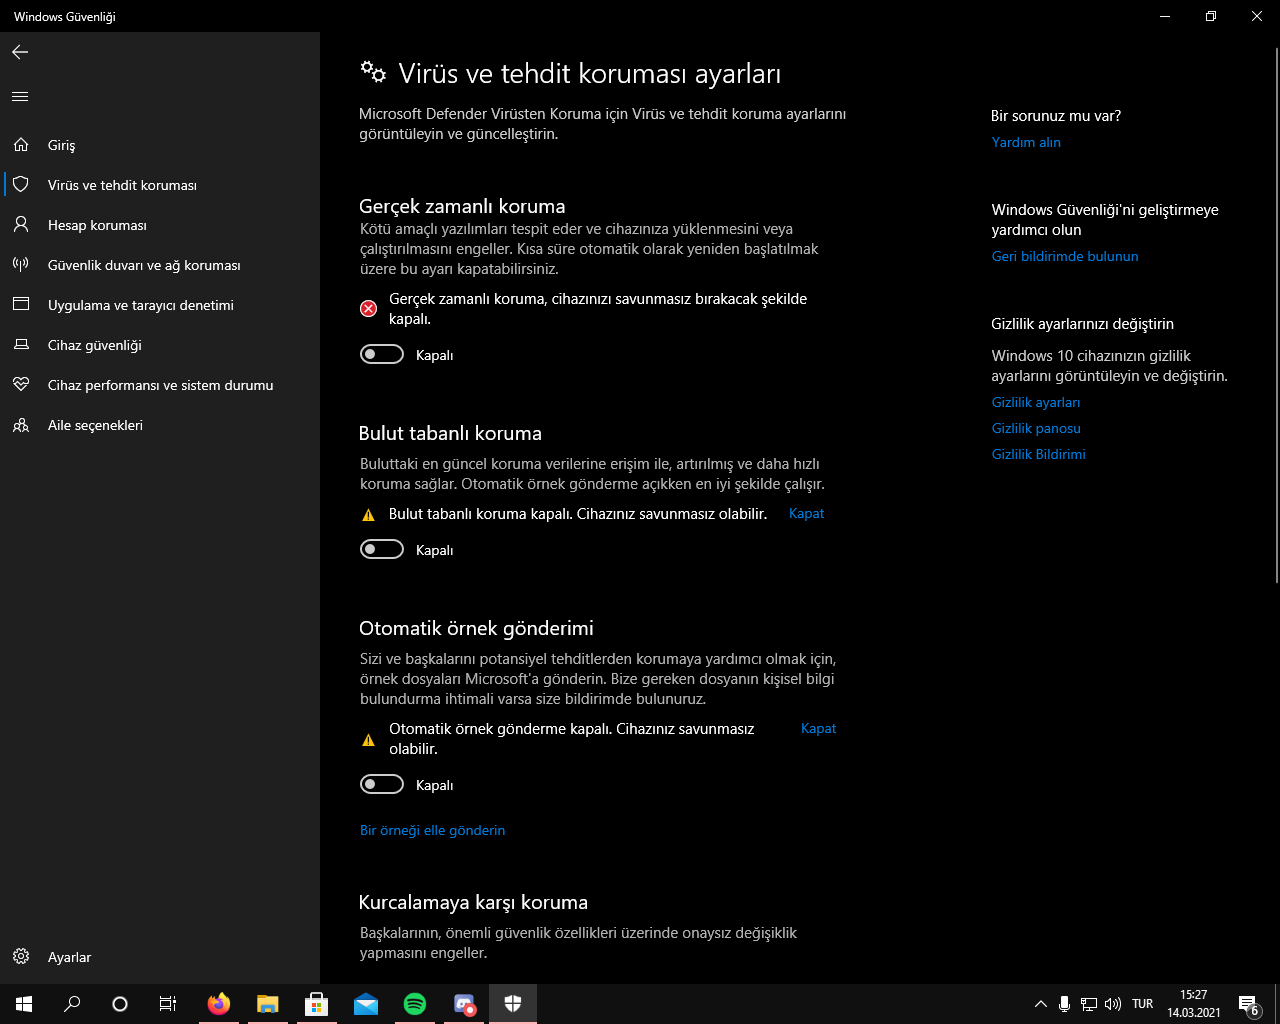Open Gizlilik Bildirimi link
This screenshot has height=1024, width=1280.
(x=1039, y=454)
